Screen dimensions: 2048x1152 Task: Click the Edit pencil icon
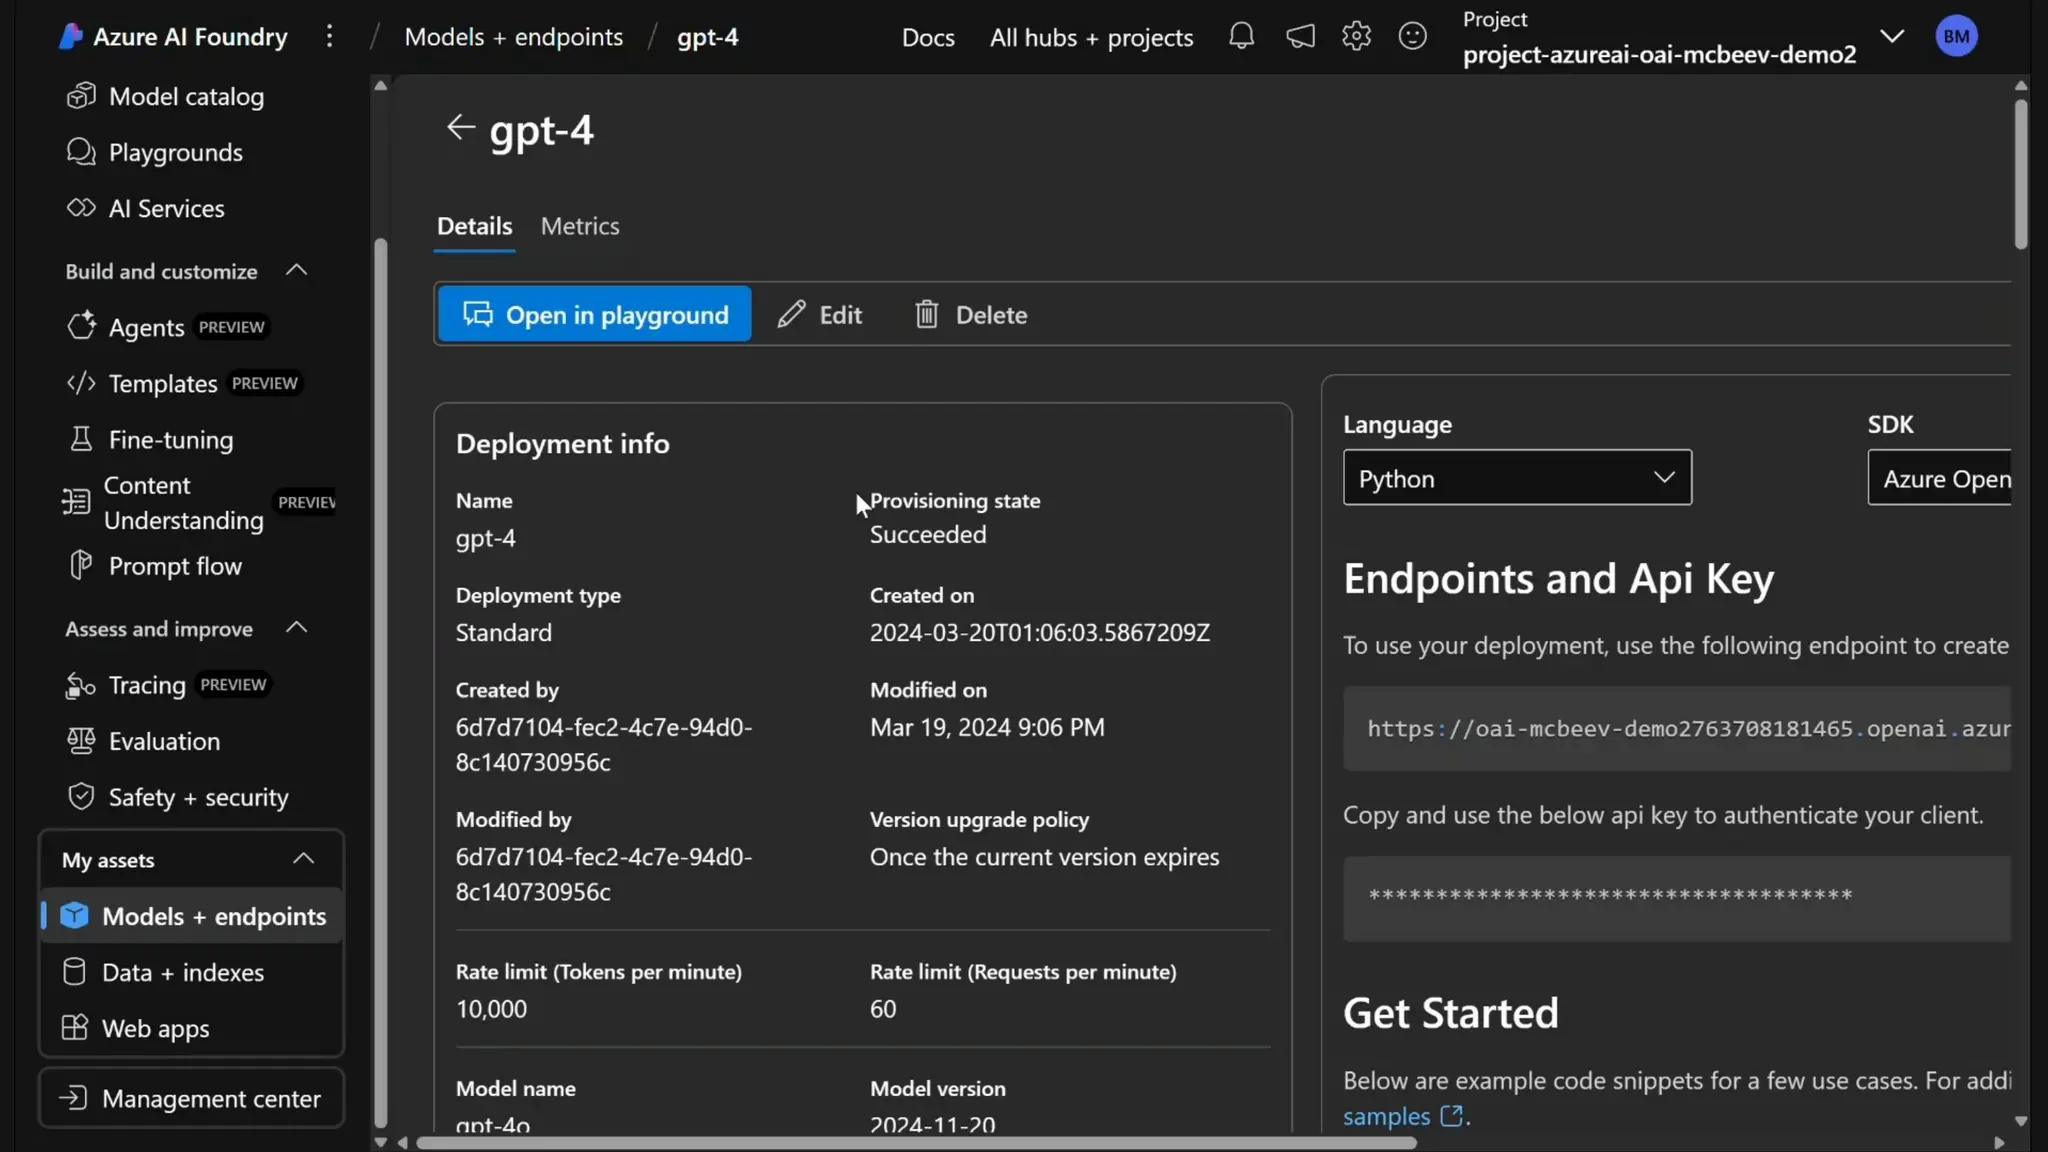791,315
